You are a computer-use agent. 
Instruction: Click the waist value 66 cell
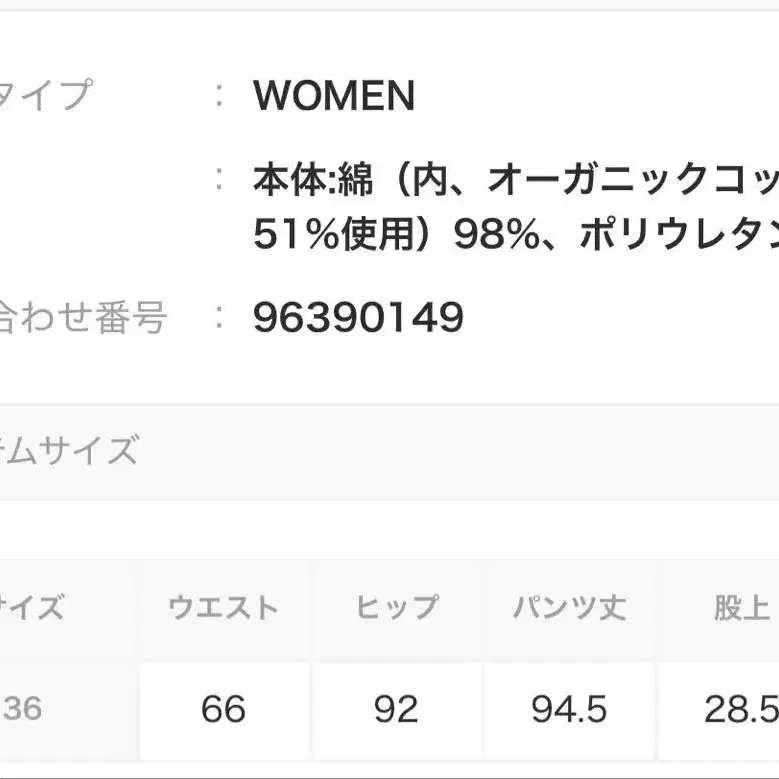pos(223,709)
